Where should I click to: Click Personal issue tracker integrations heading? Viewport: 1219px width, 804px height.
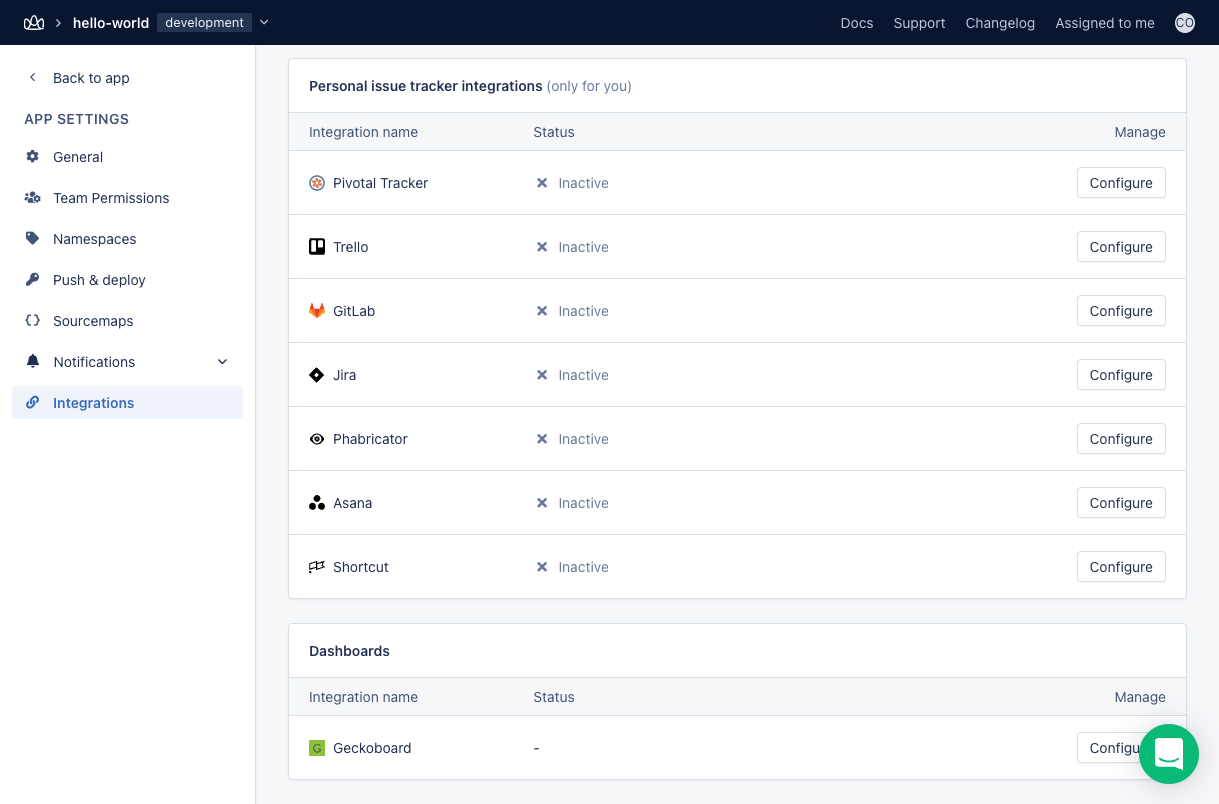(426, 86)
